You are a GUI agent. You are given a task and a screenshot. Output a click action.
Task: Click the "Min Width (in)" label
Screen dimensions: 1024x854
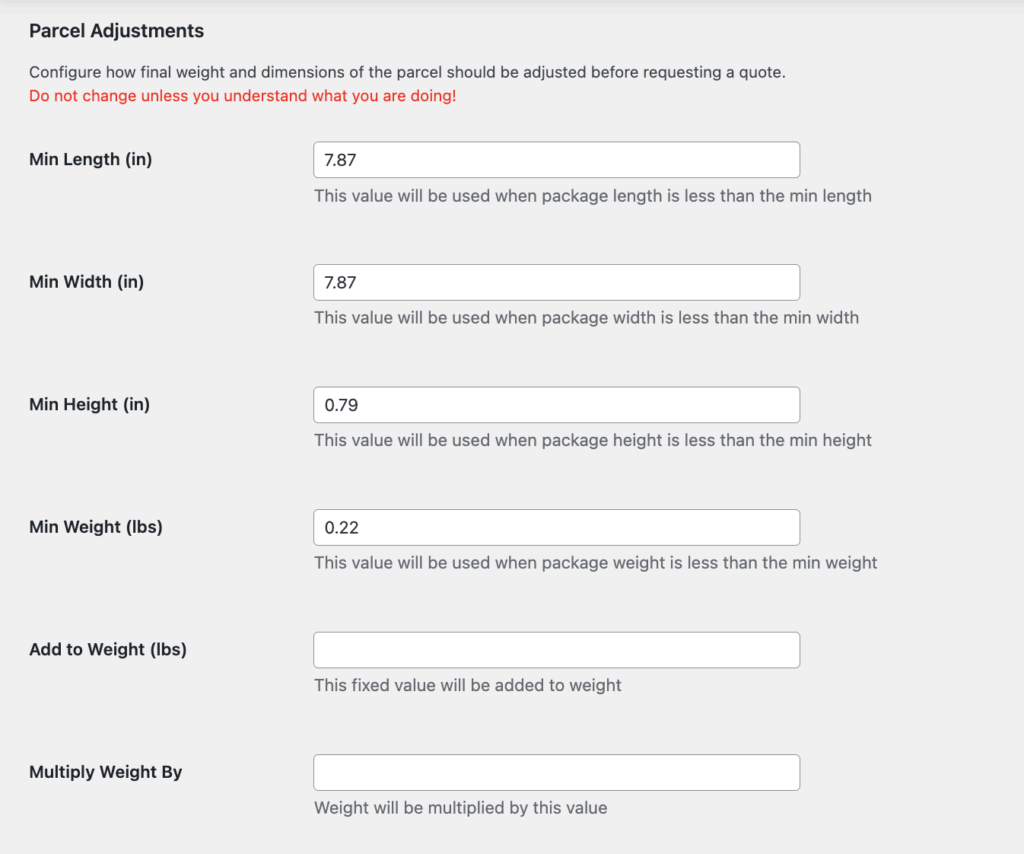pos(87,282)
